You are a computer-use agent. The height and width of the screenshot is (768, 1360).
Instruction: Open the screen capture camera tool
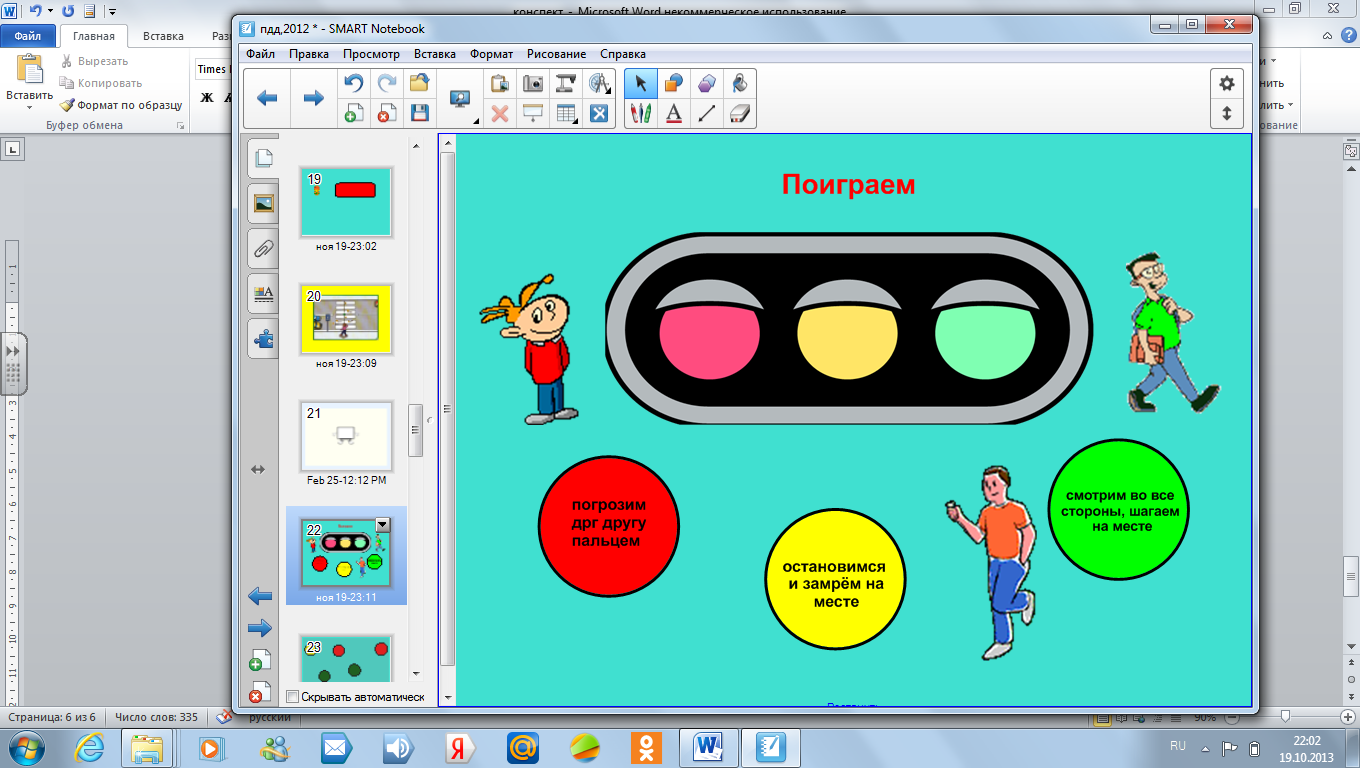click(x=533, y=84)
